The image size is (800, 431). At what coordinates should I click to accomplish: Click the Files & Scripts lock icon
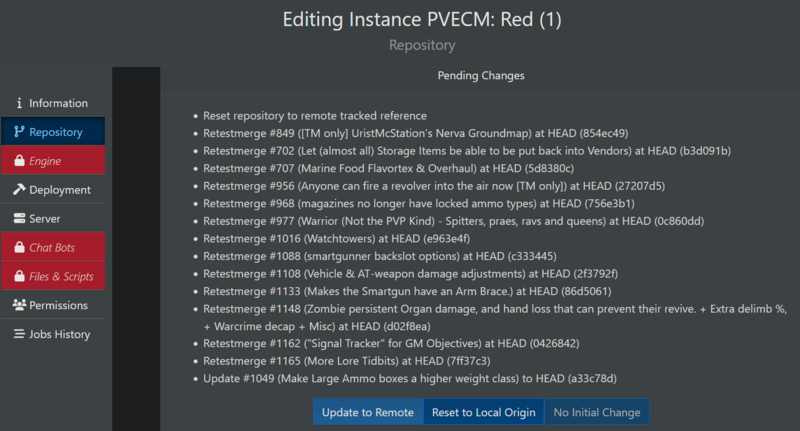(19, 276)
